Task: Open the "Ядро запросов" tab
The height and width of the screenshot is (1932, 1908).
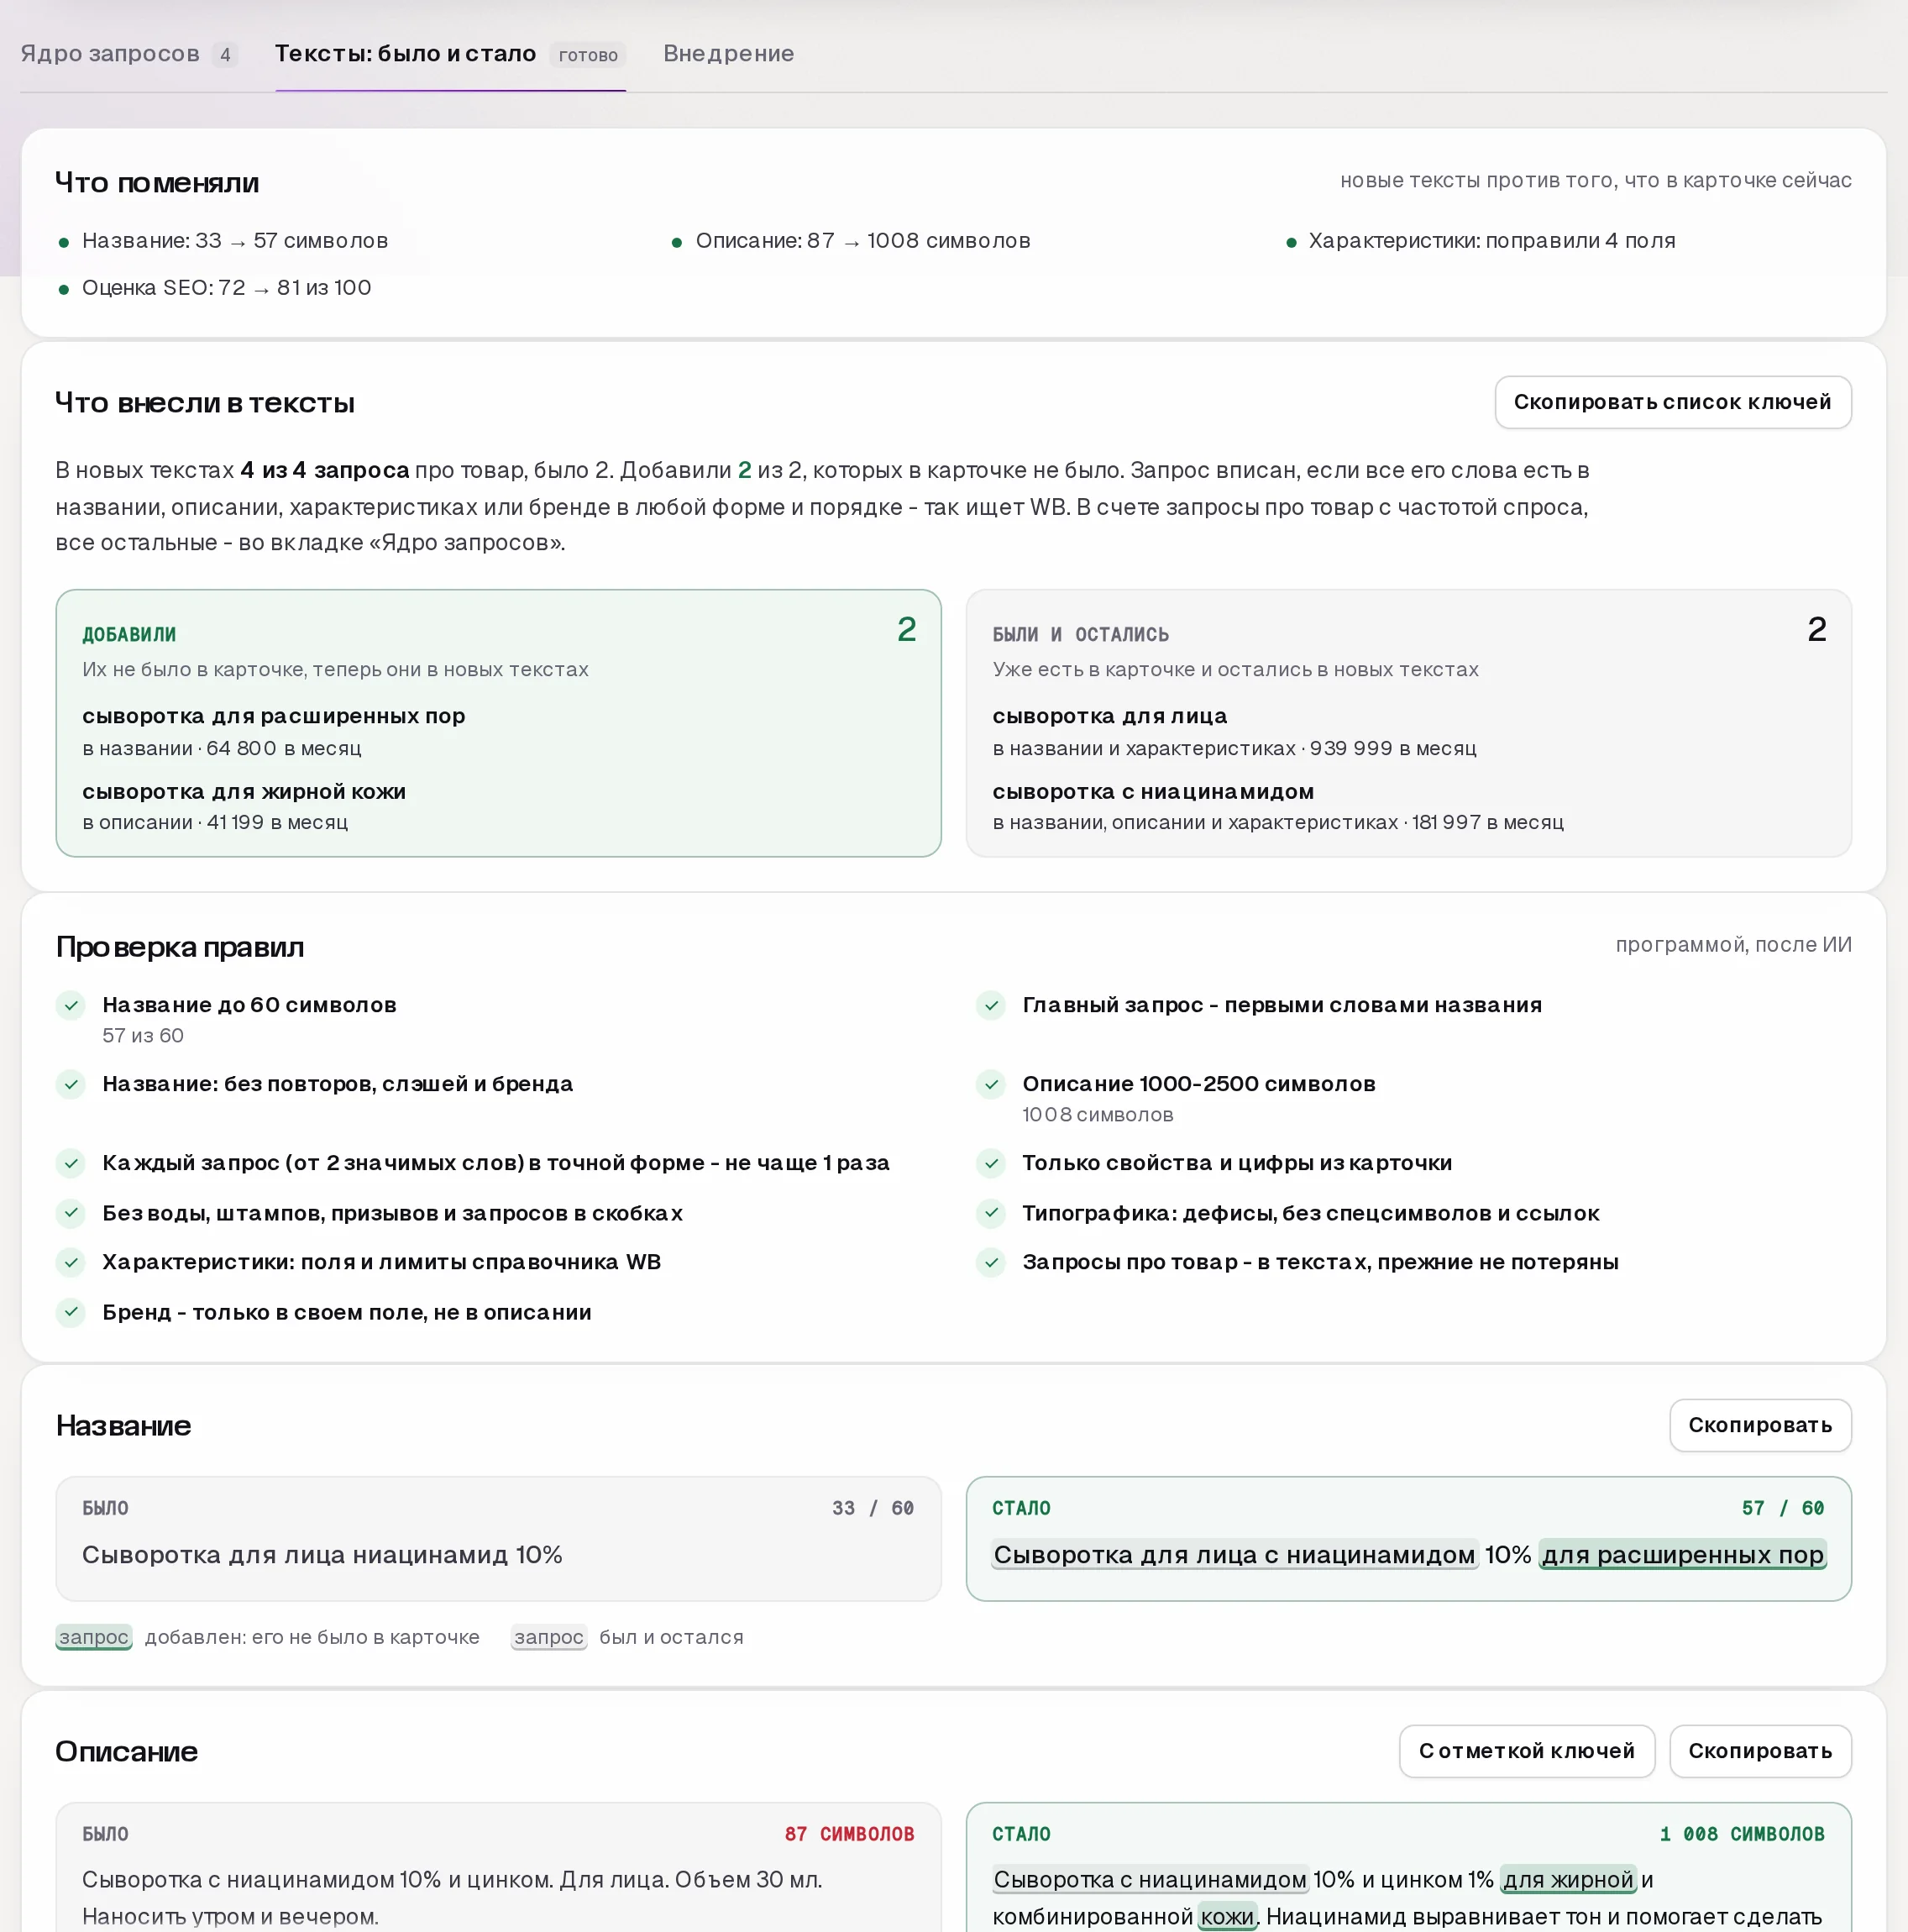Action: click(x=128, y=54)
